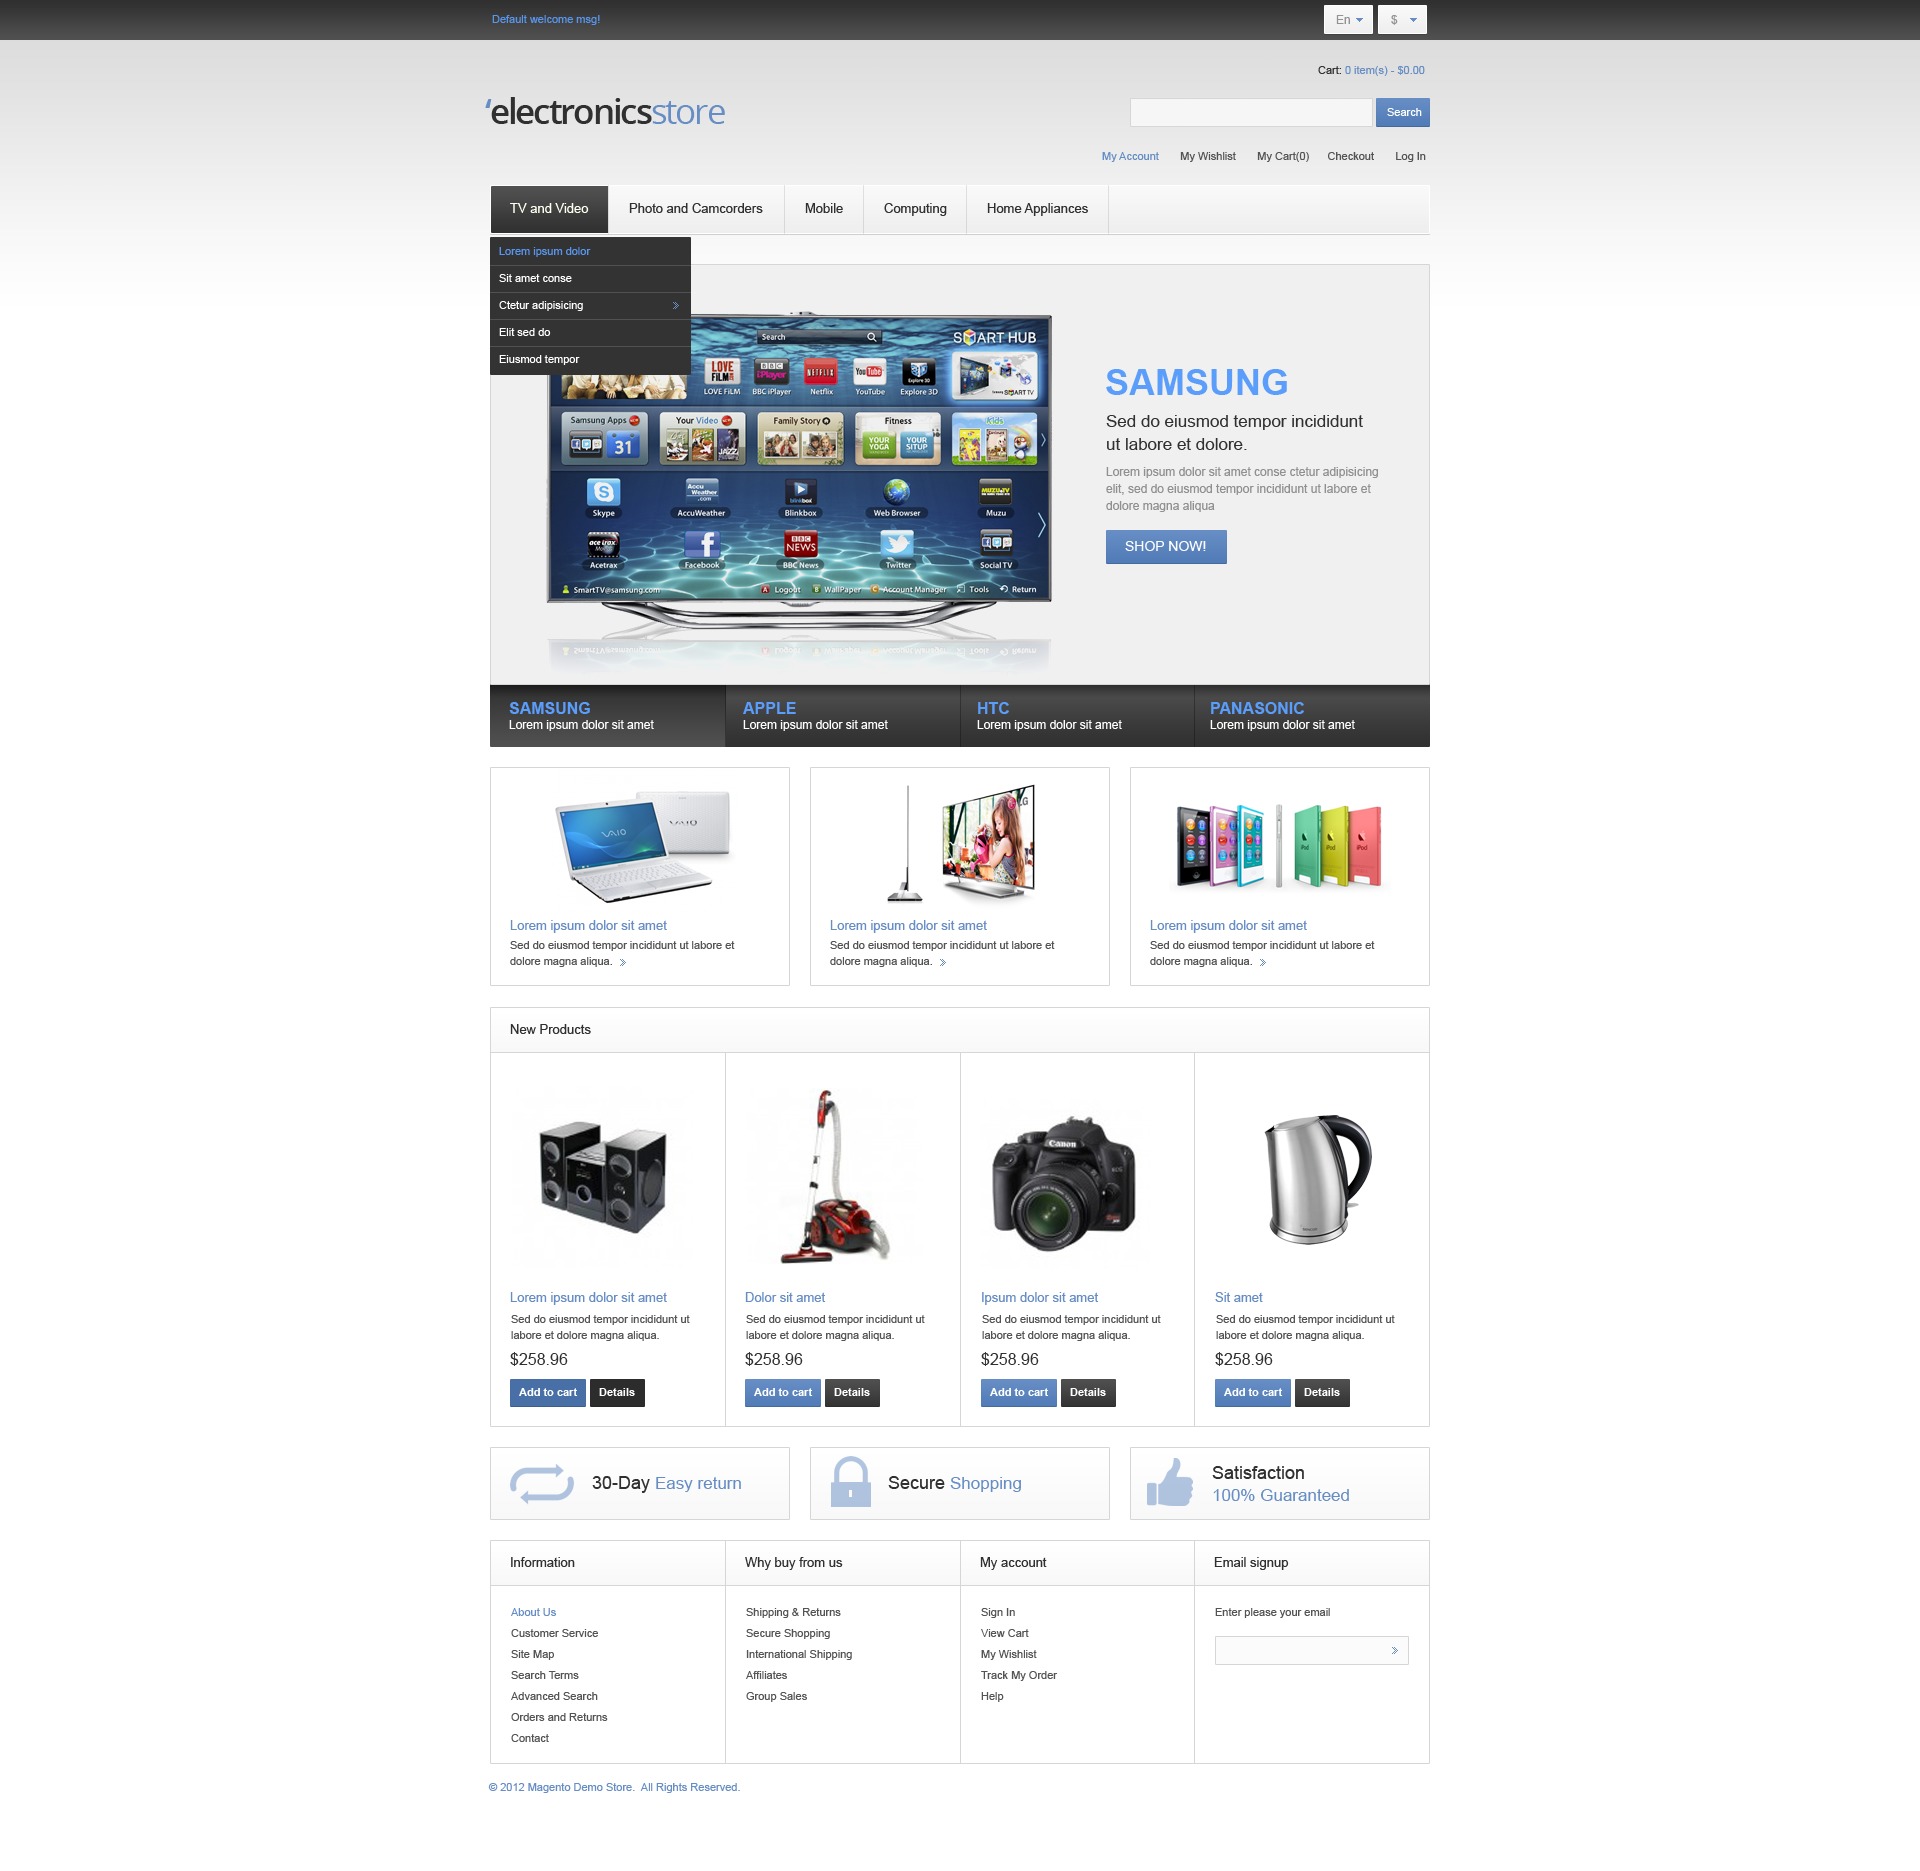Open Site Map footer link
This screenshot has height=1871, width=1920.
pos(532,1655)
